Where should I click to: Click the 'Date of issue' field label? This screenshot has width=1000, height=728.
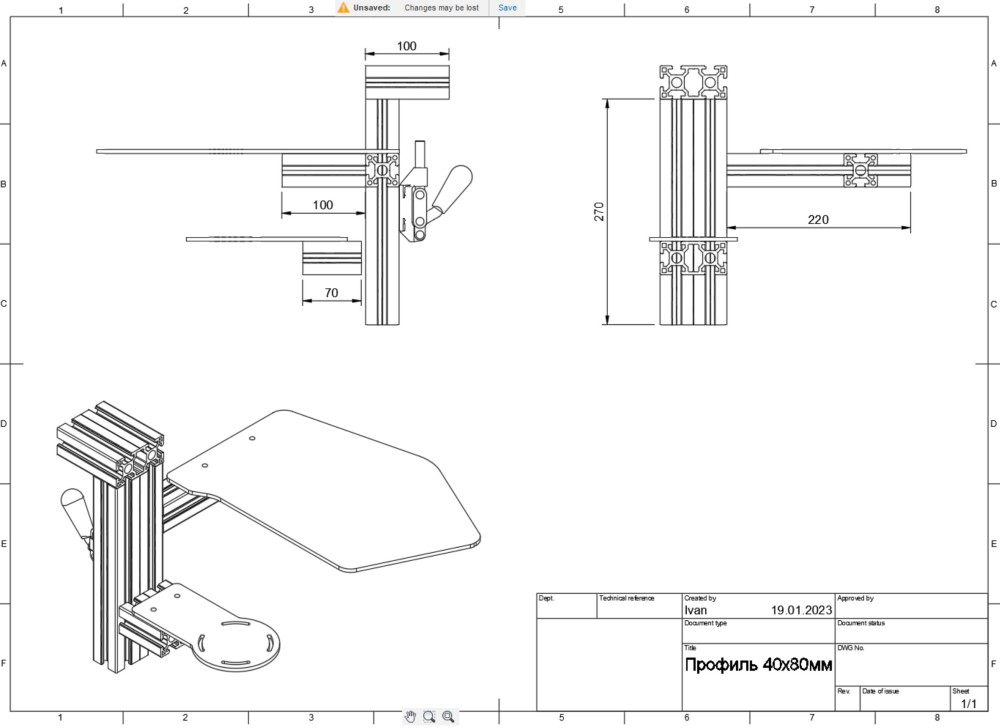pyautogui.click(x=881, y=691)
